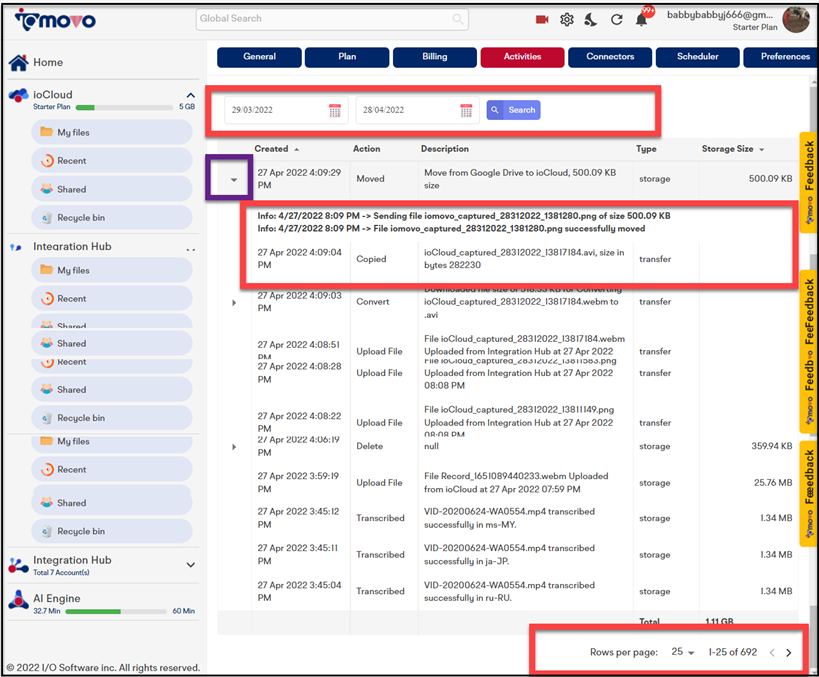Click the '27 Apr 2022 3:59:19 PM' created cell
This screenshot has height=677, width=819.
coord(298,483)
